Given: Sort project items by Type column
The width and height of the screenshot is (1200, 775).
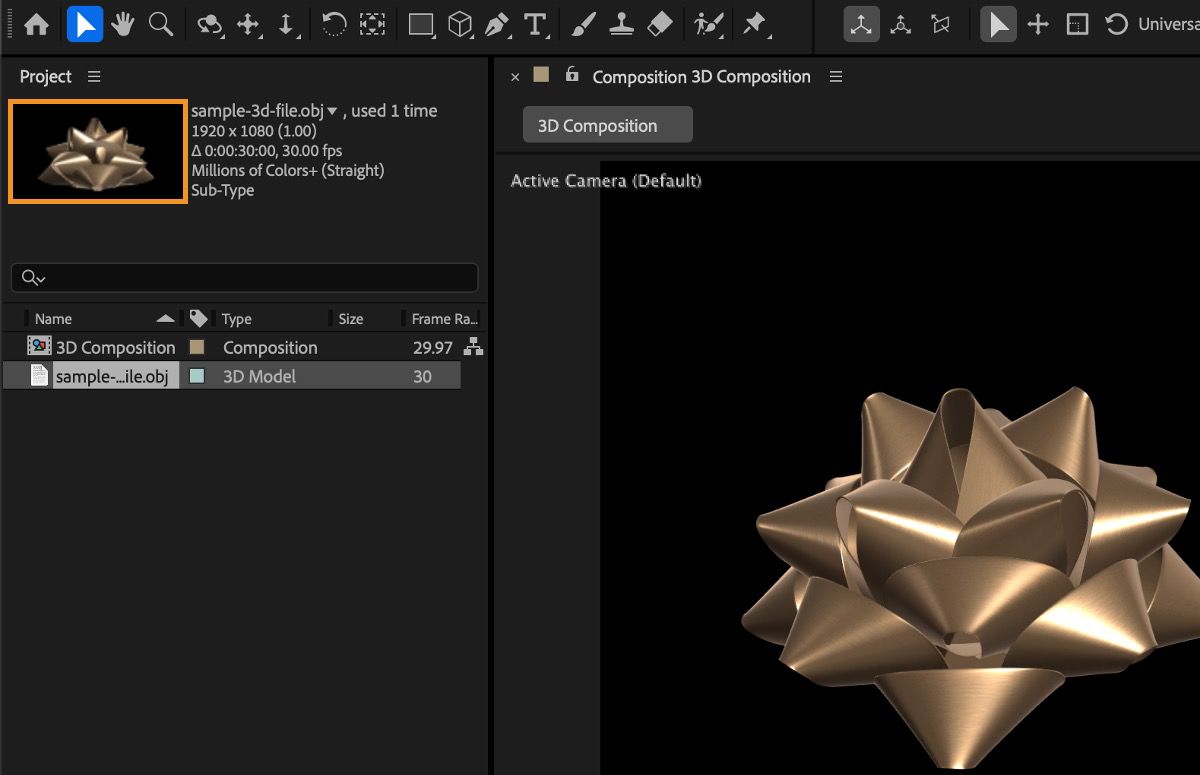Looking at the screenshot, I should click(x=237, y=319).
